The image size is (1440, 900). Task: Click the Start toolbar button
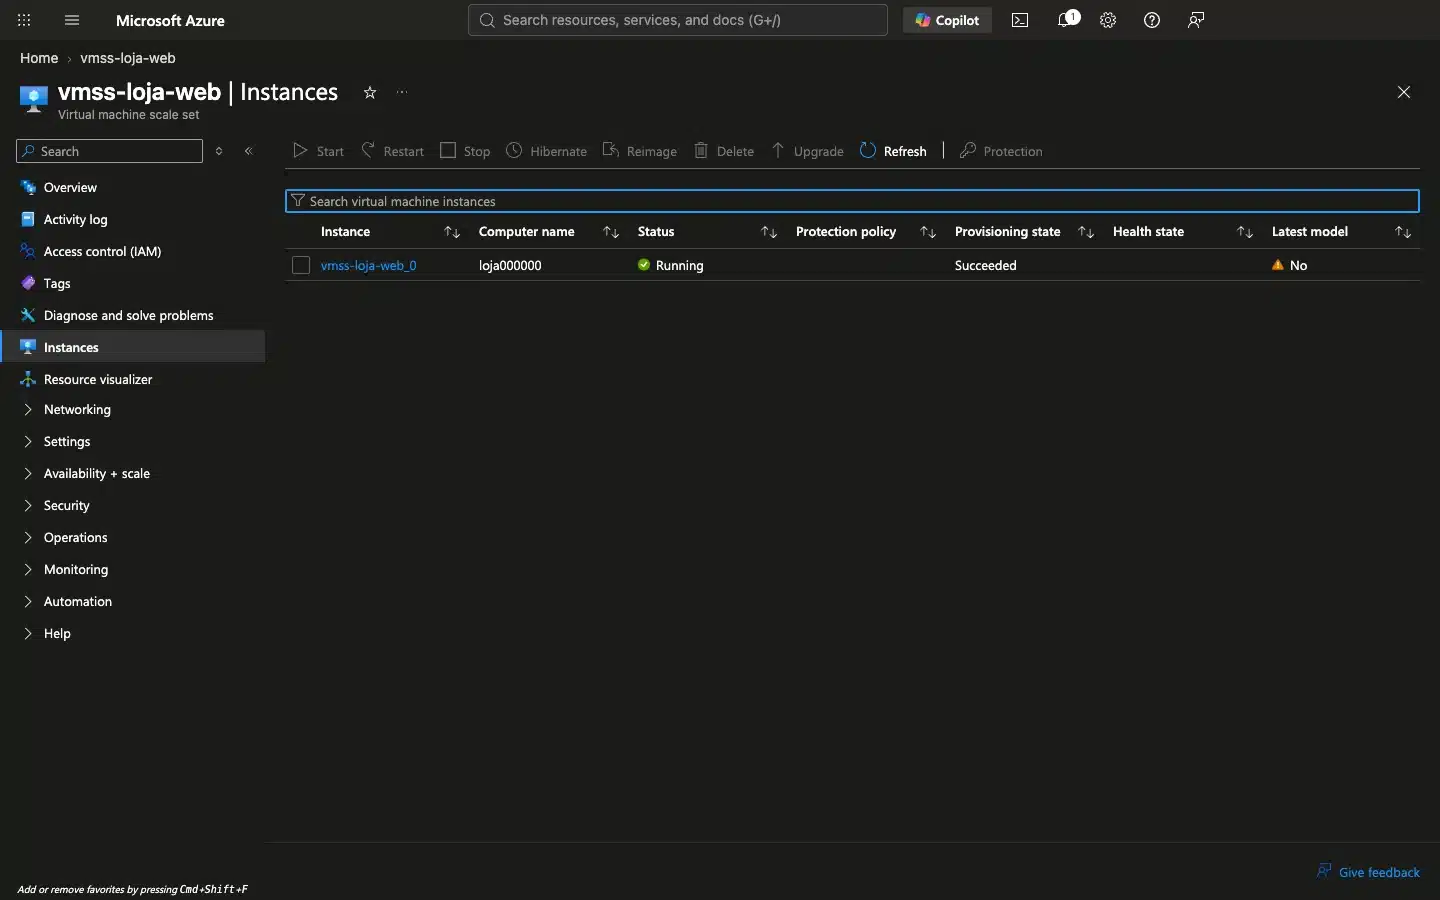pyautogui.click(x=318, y=151)
